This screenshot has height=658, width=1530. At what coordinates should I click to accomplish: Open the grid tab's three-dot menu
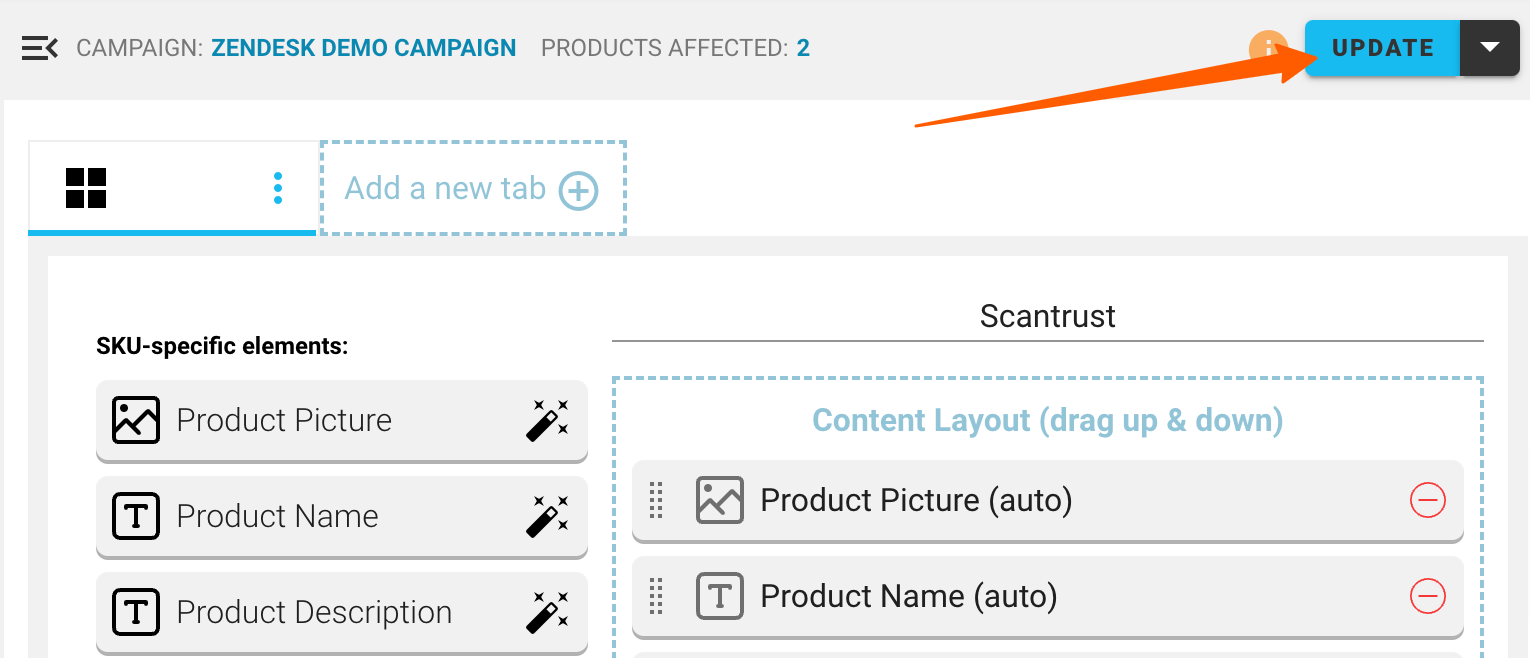(x=278, y=188)
